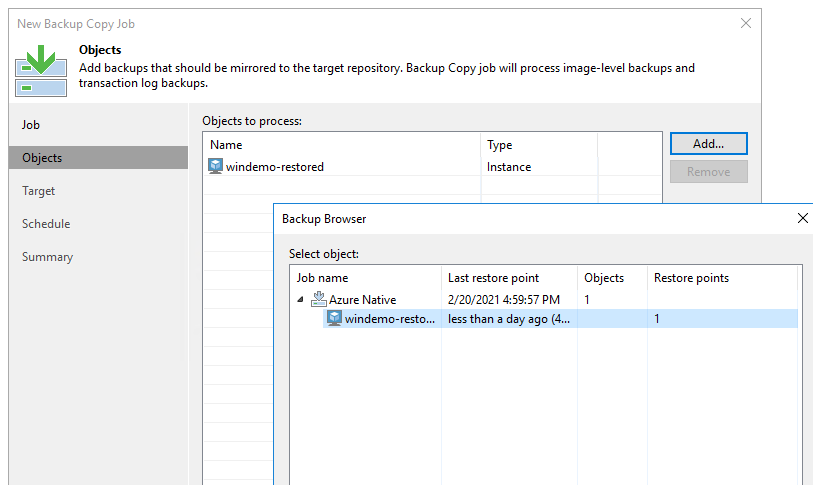Select the Objects wizard step
Screen dimensions: 813x485
42,158
